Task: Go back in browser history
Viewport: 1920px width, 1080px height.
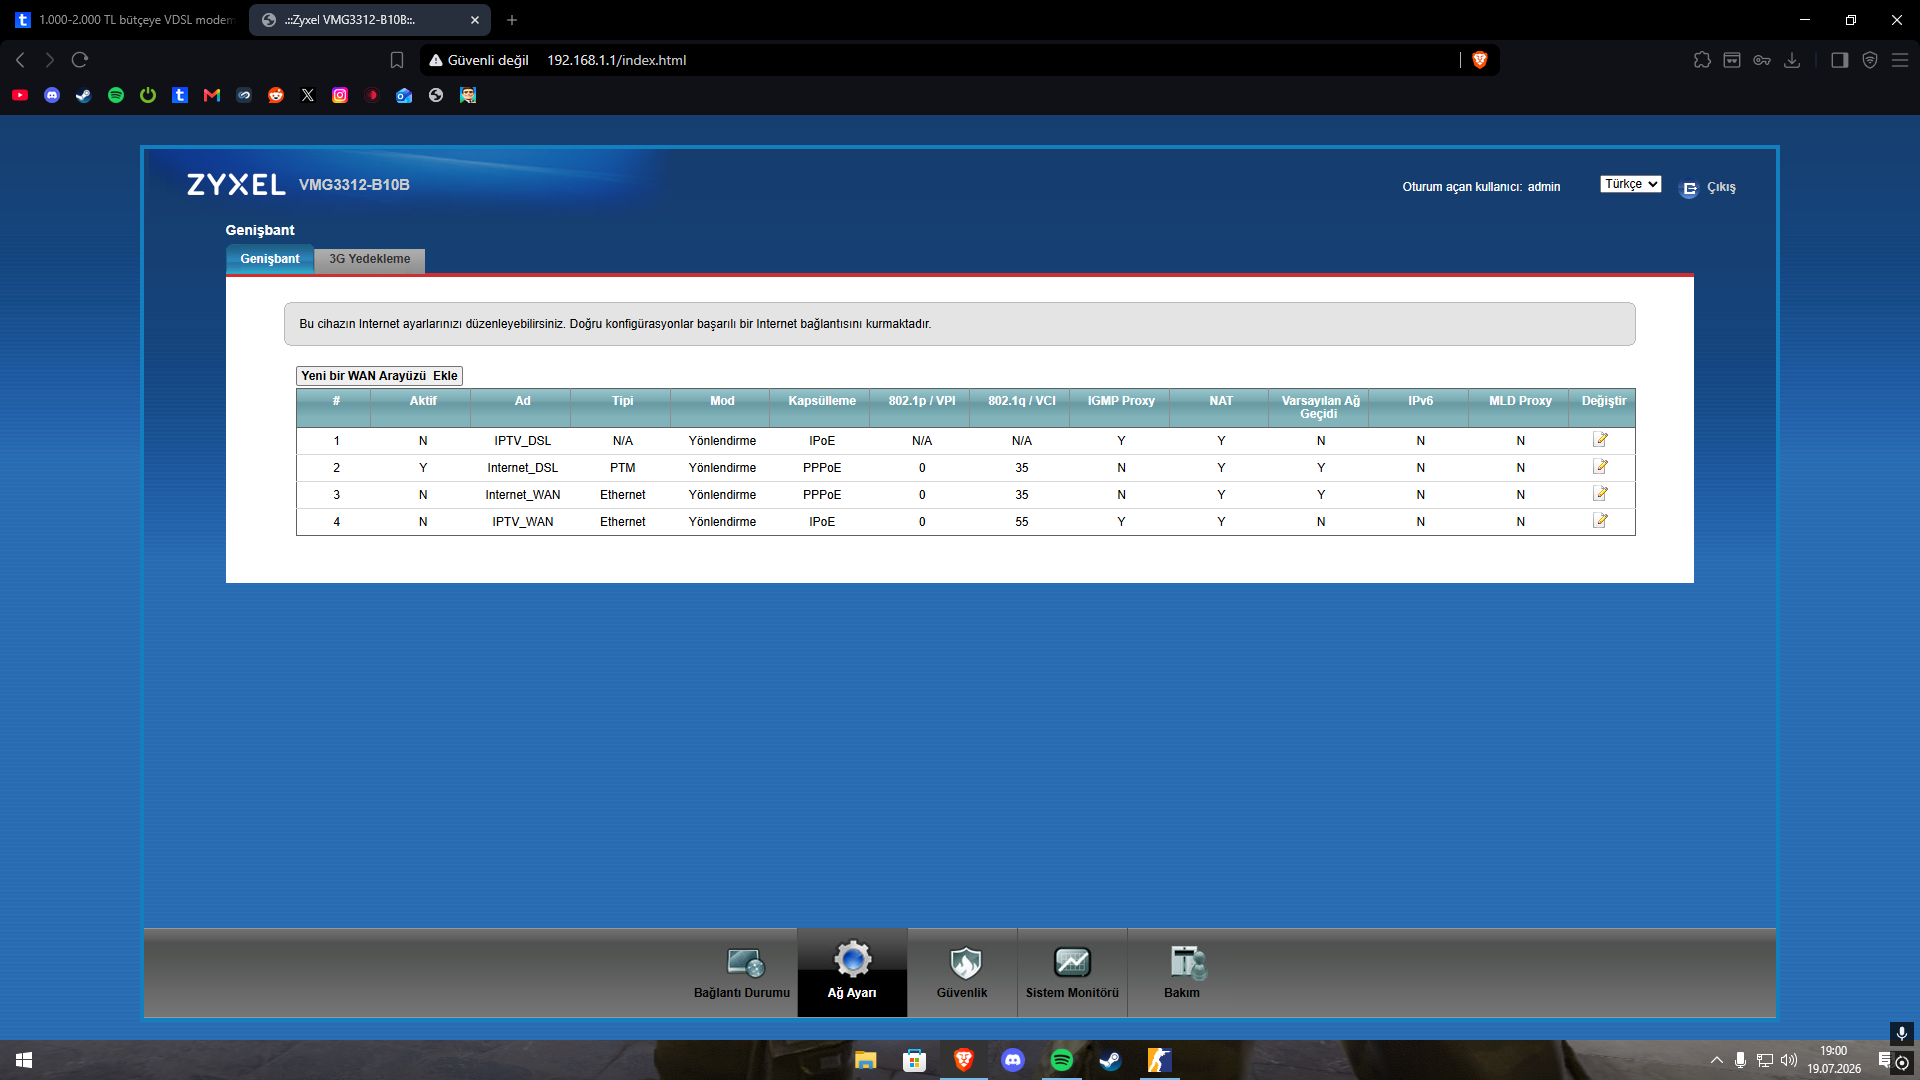Action: coord(20,60)
